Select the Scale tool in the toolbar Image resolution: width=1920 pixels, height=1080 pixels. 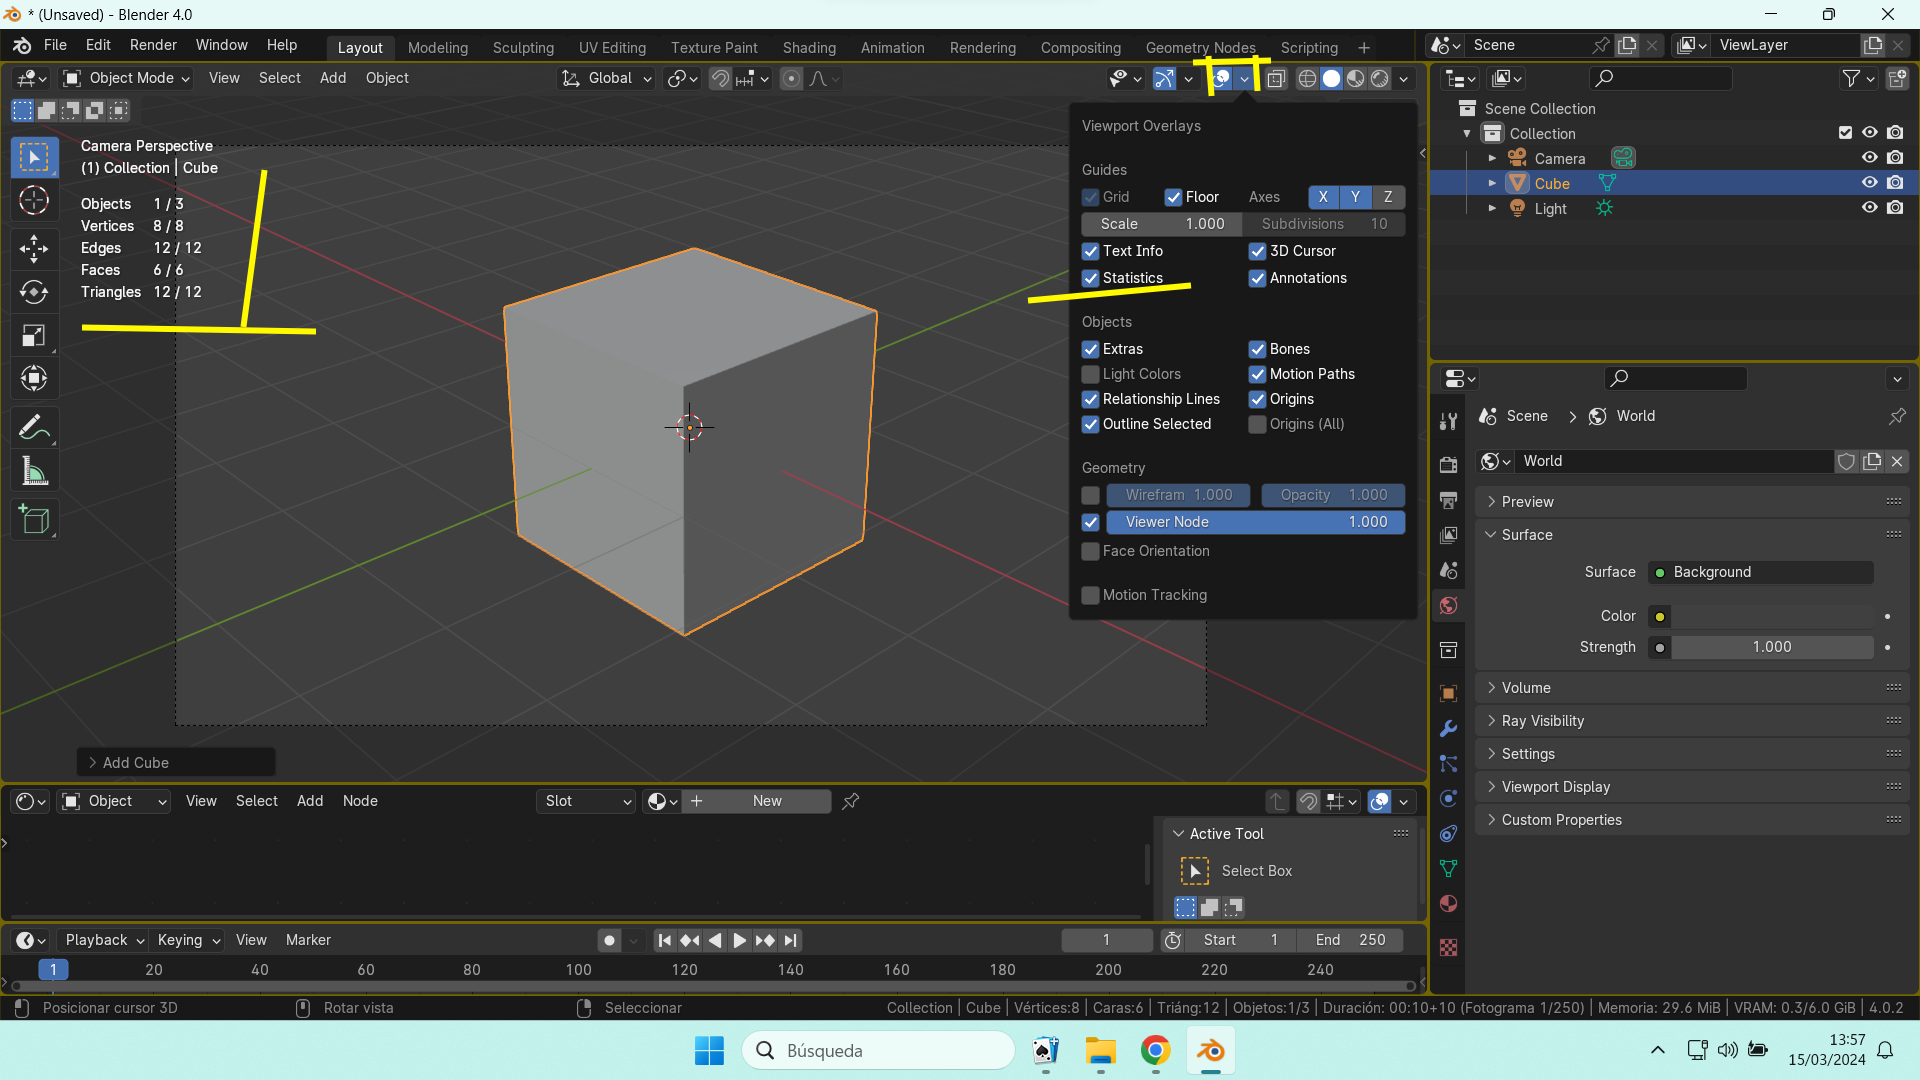(34, 336)
